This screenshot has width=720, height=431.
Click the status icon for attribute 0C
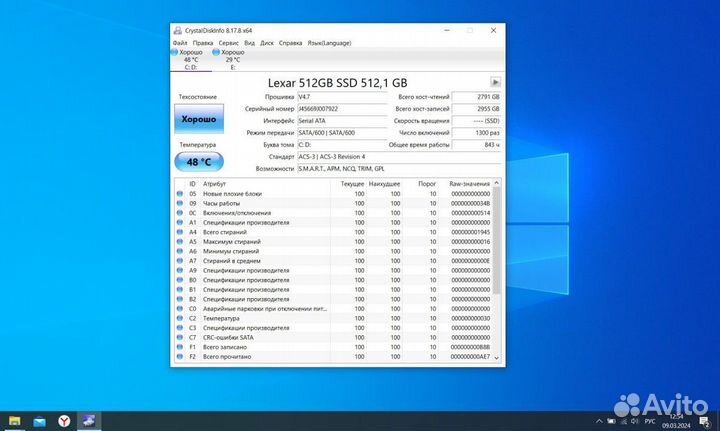click(x=180, y=213)
